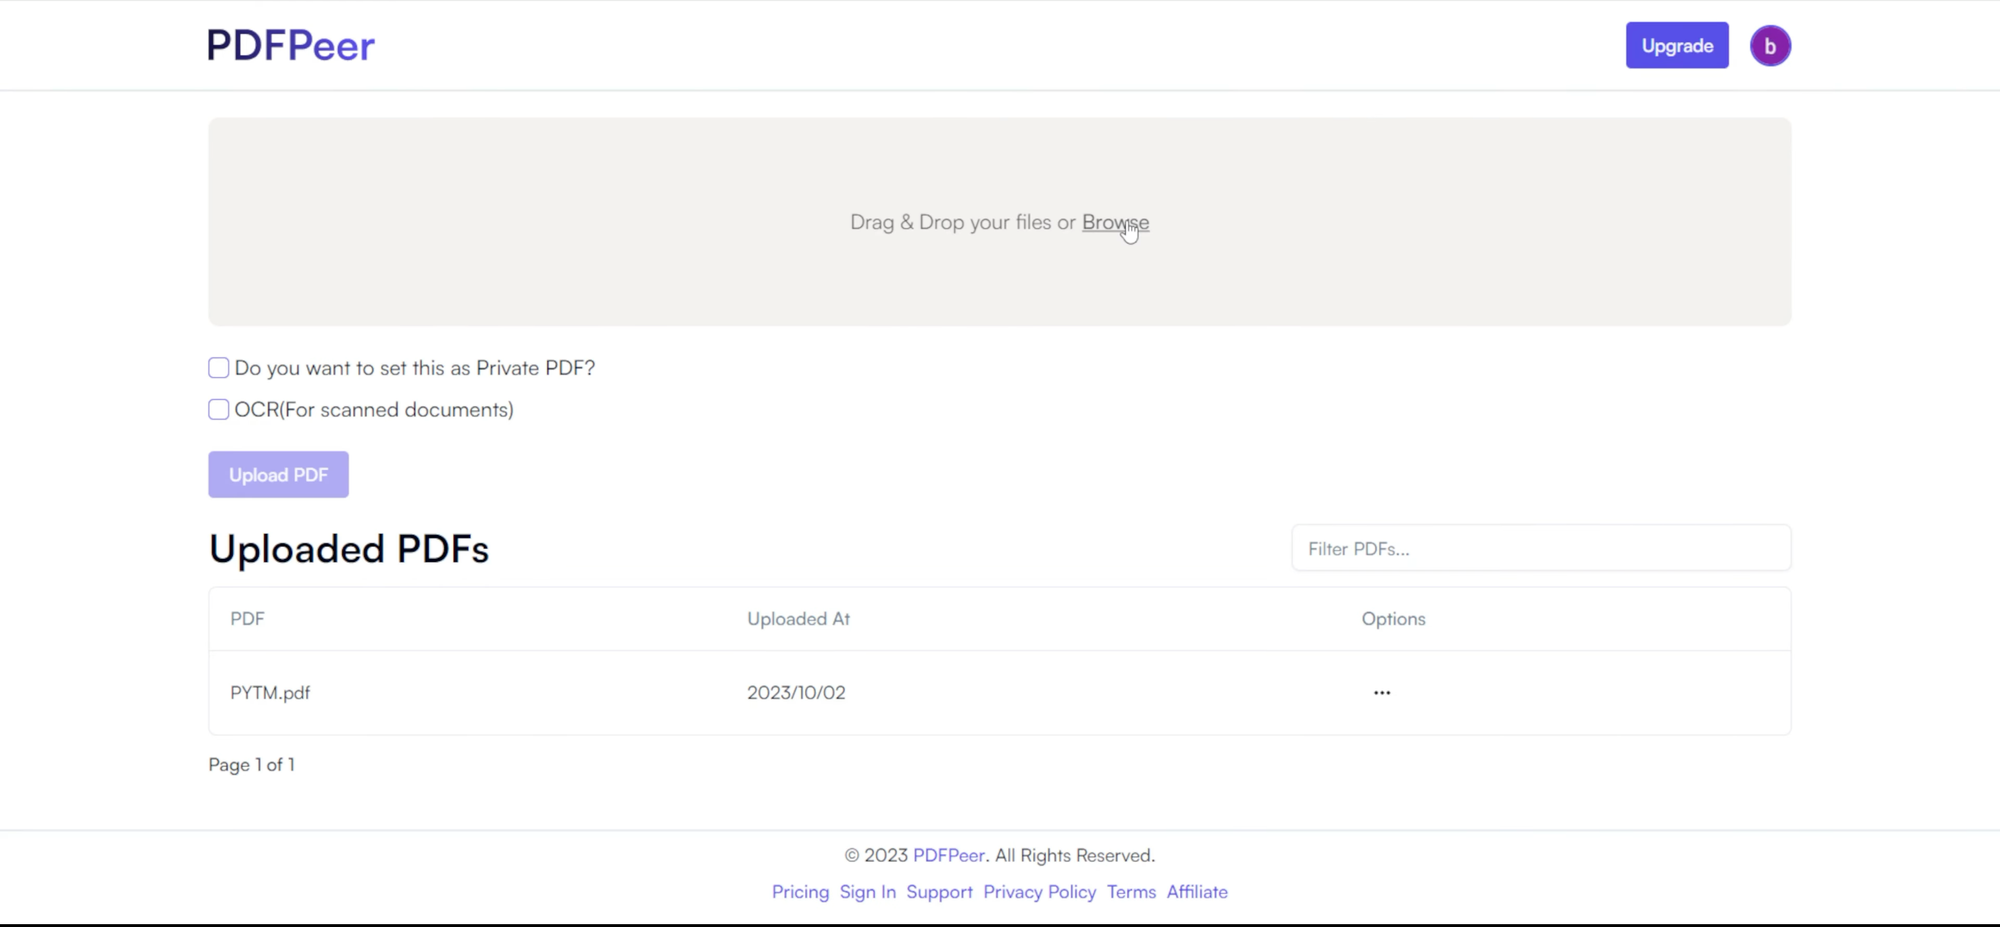View the Terms footer link
The image size is (2000, 927).
1131,892
